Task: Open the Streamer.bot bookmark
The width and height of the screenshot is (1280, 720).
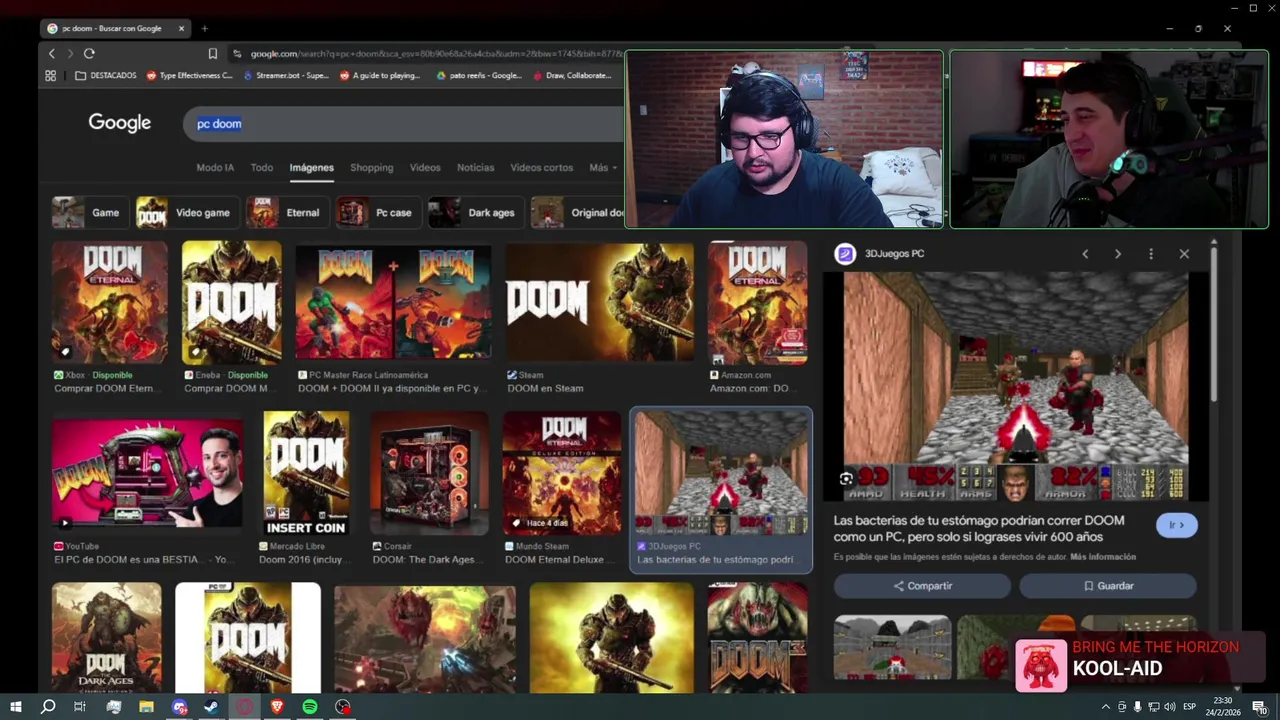Action: (x=285, y=75)
